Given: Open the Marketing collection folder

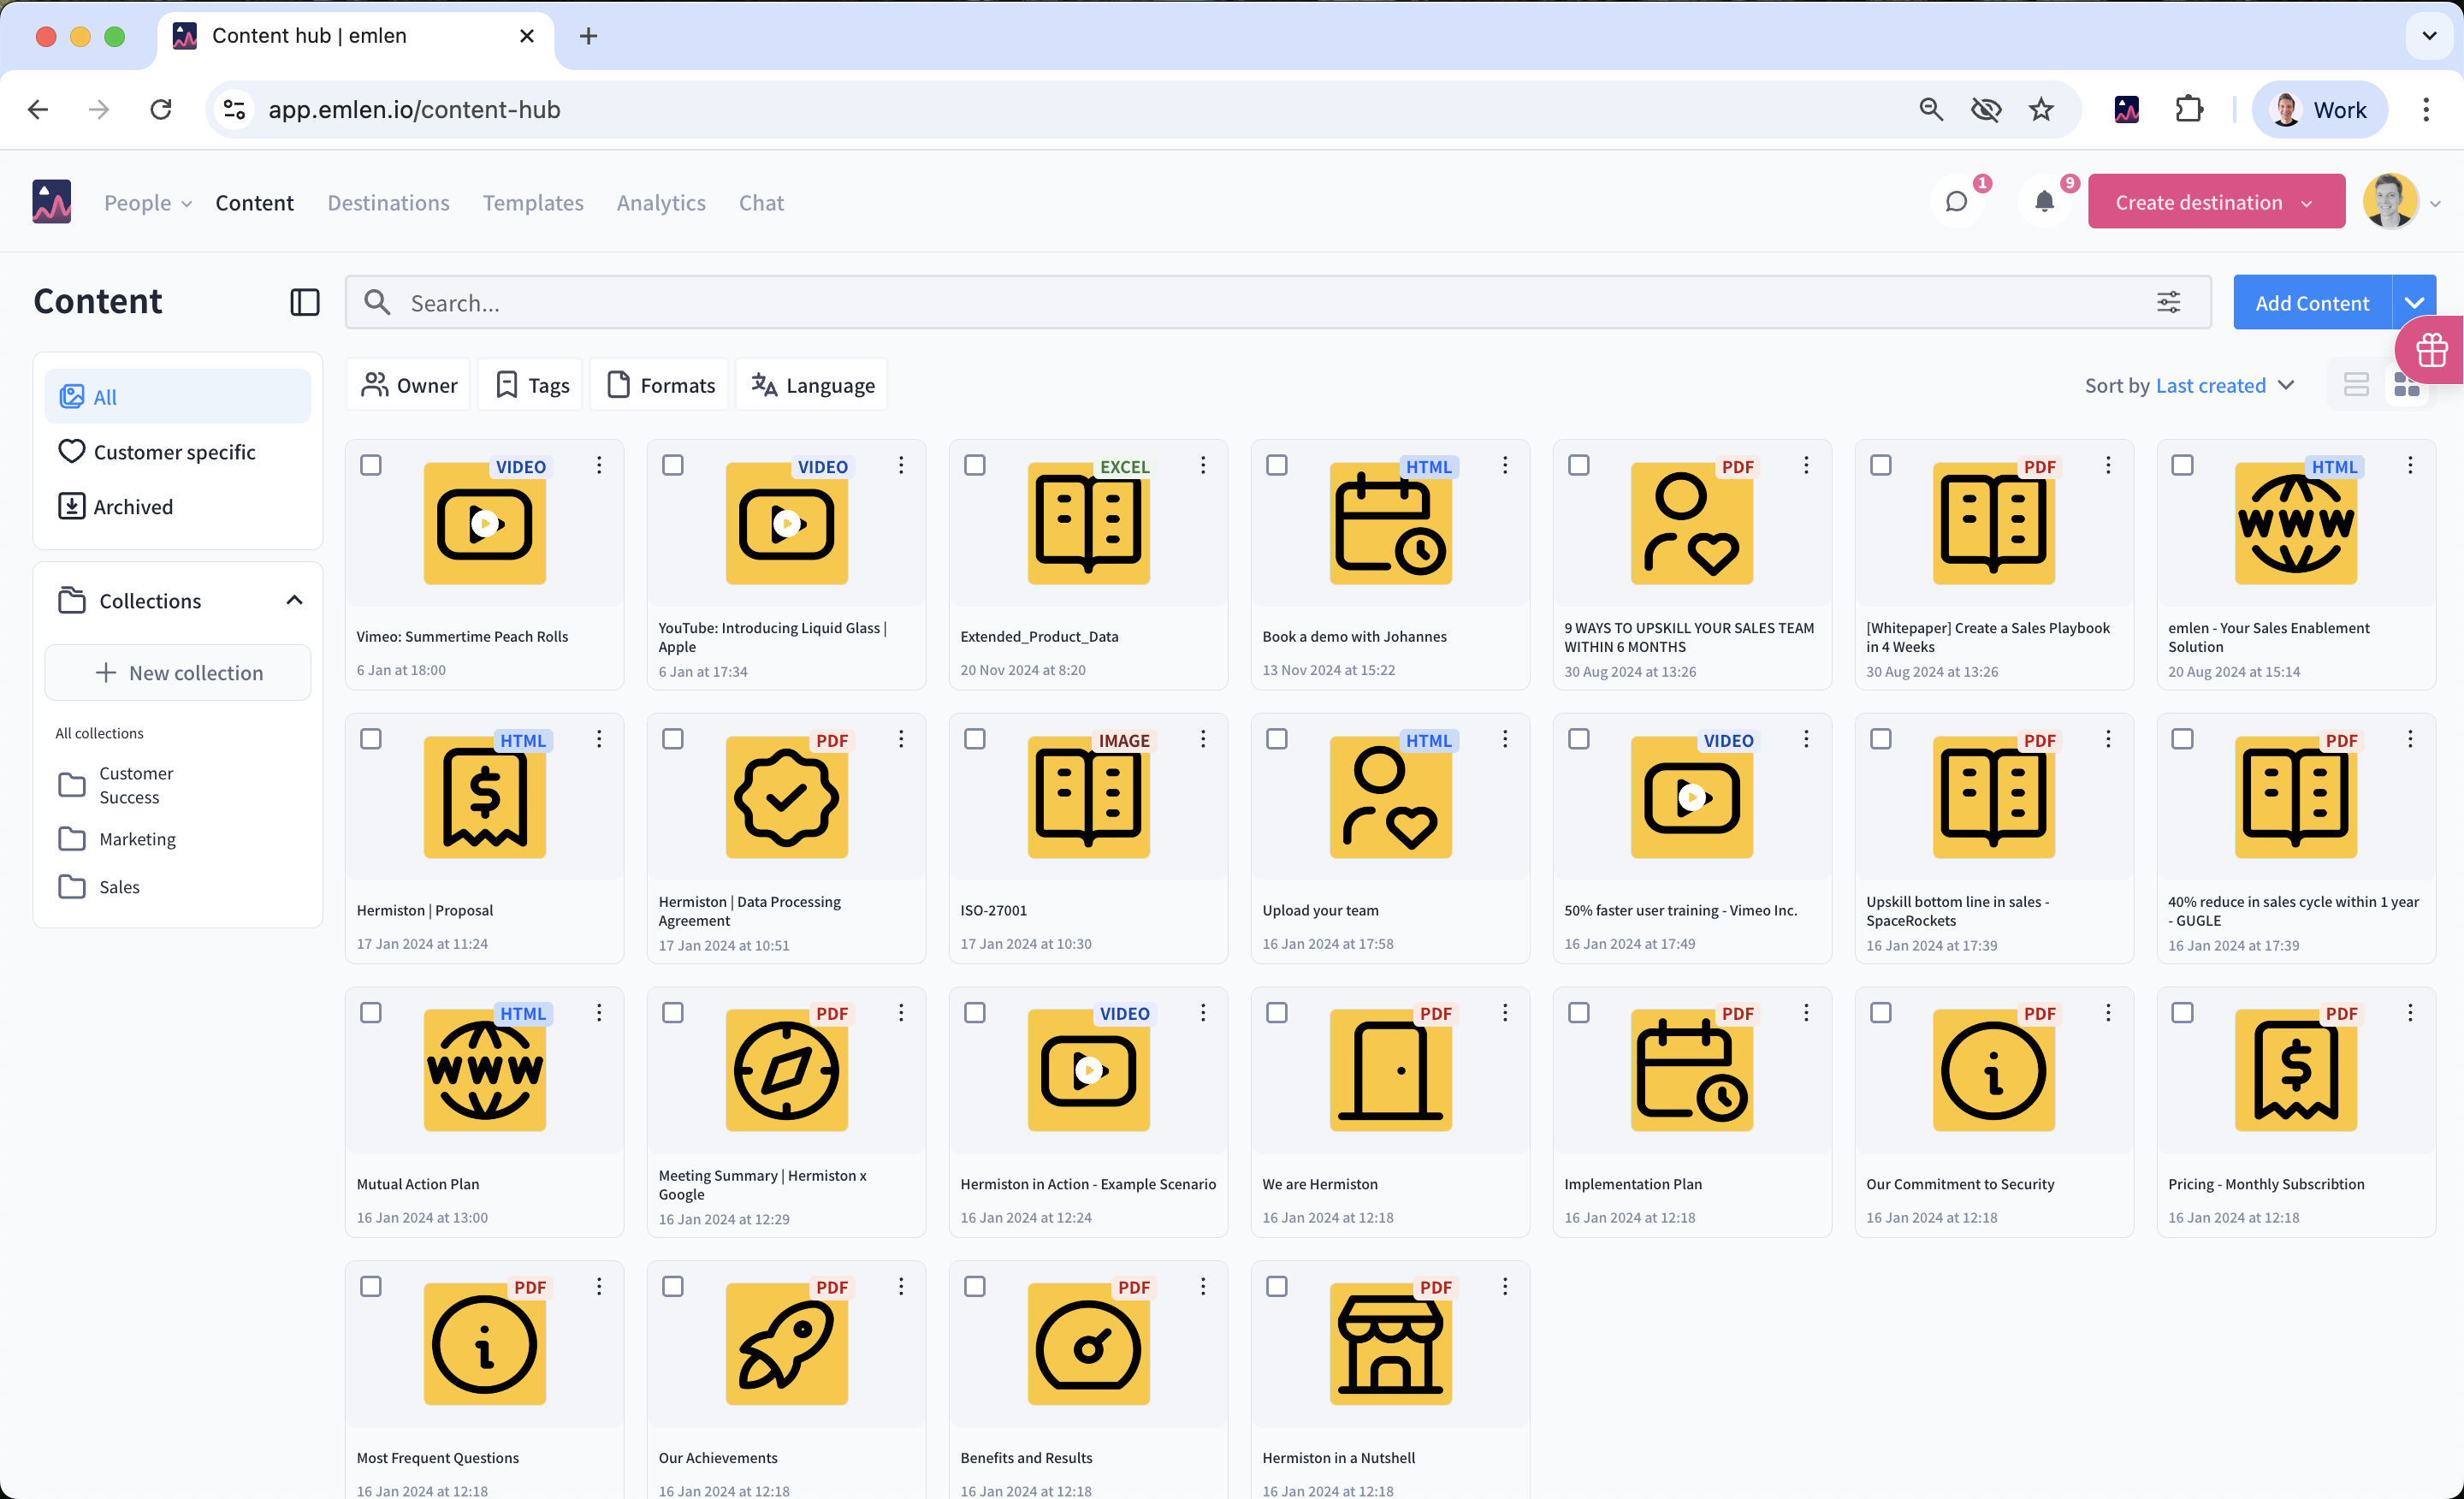Looking at the screenshot, I should click(x=137, y=839).
